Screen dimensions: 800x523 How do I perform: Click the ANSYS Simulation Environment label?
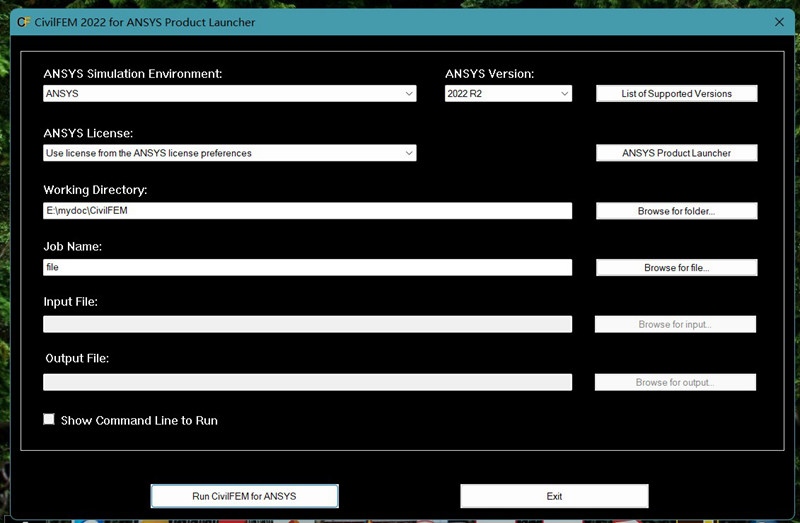(133, 73)
